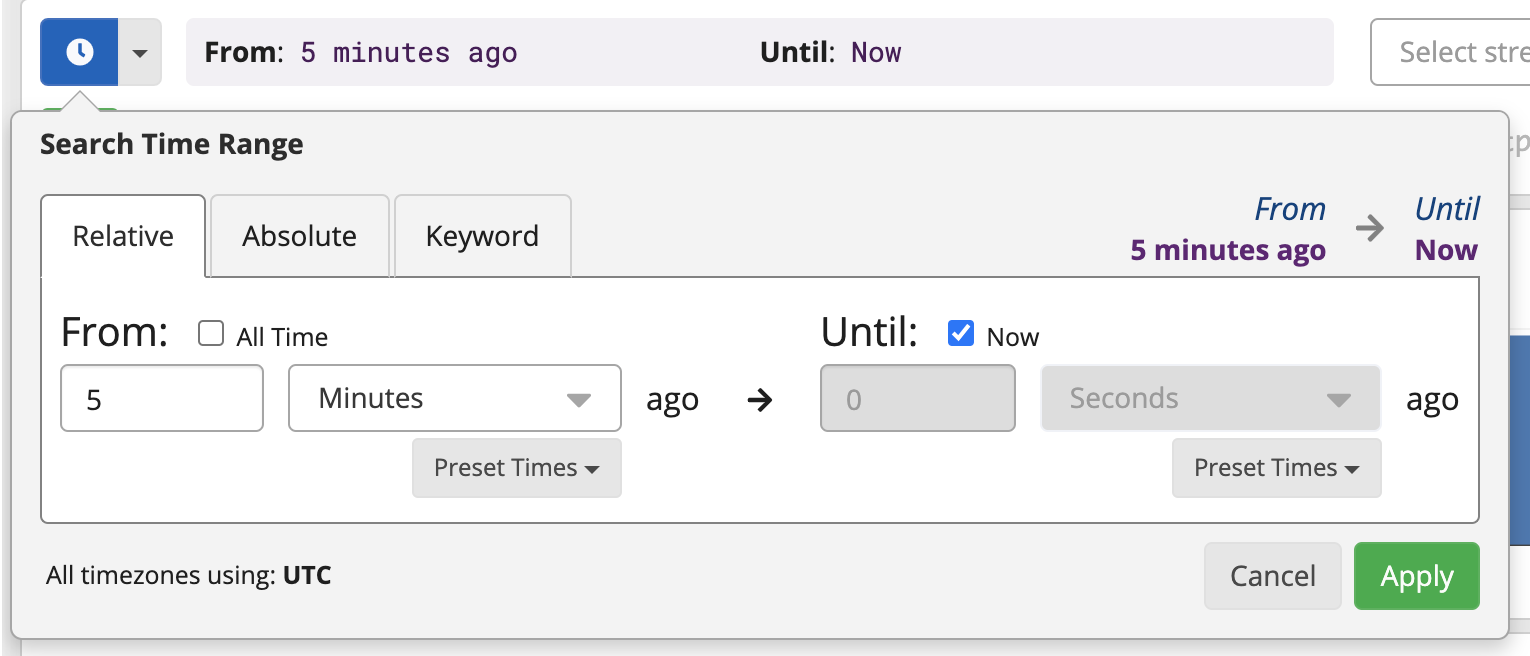This screenshot has height=656, width=1530.
Task: Switch to the Keyword tab
Action: tap(482, 236)
